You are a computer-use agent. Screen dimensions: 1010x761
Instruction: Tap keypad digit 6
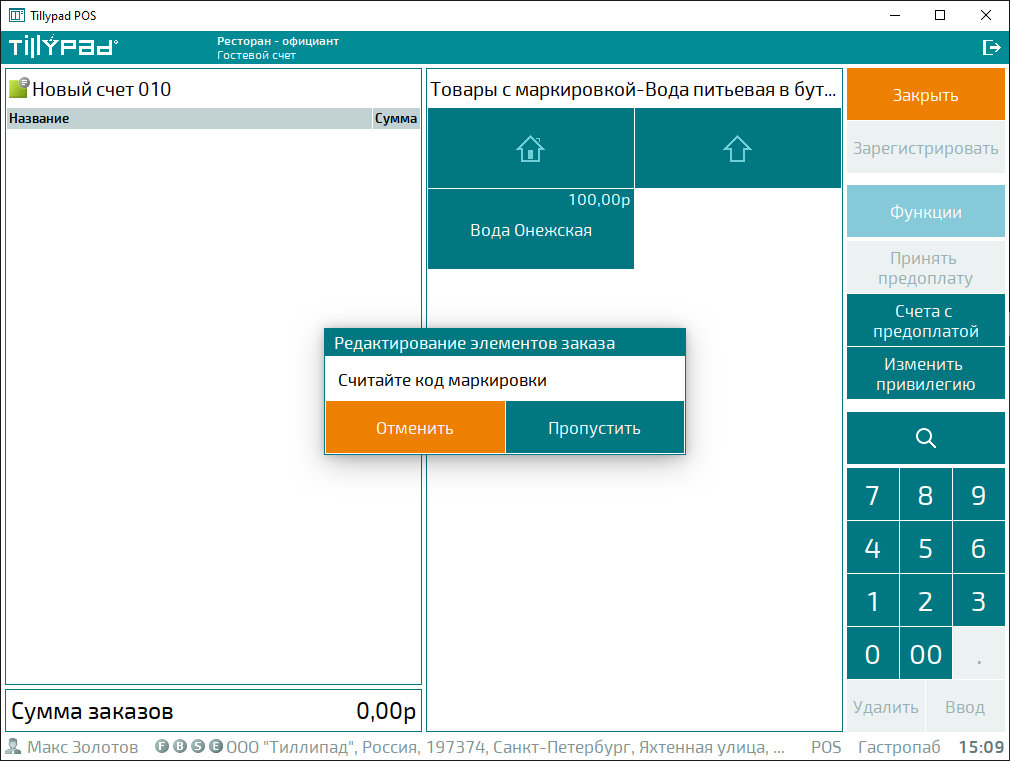pyautogui.click(x=978, y=548)
